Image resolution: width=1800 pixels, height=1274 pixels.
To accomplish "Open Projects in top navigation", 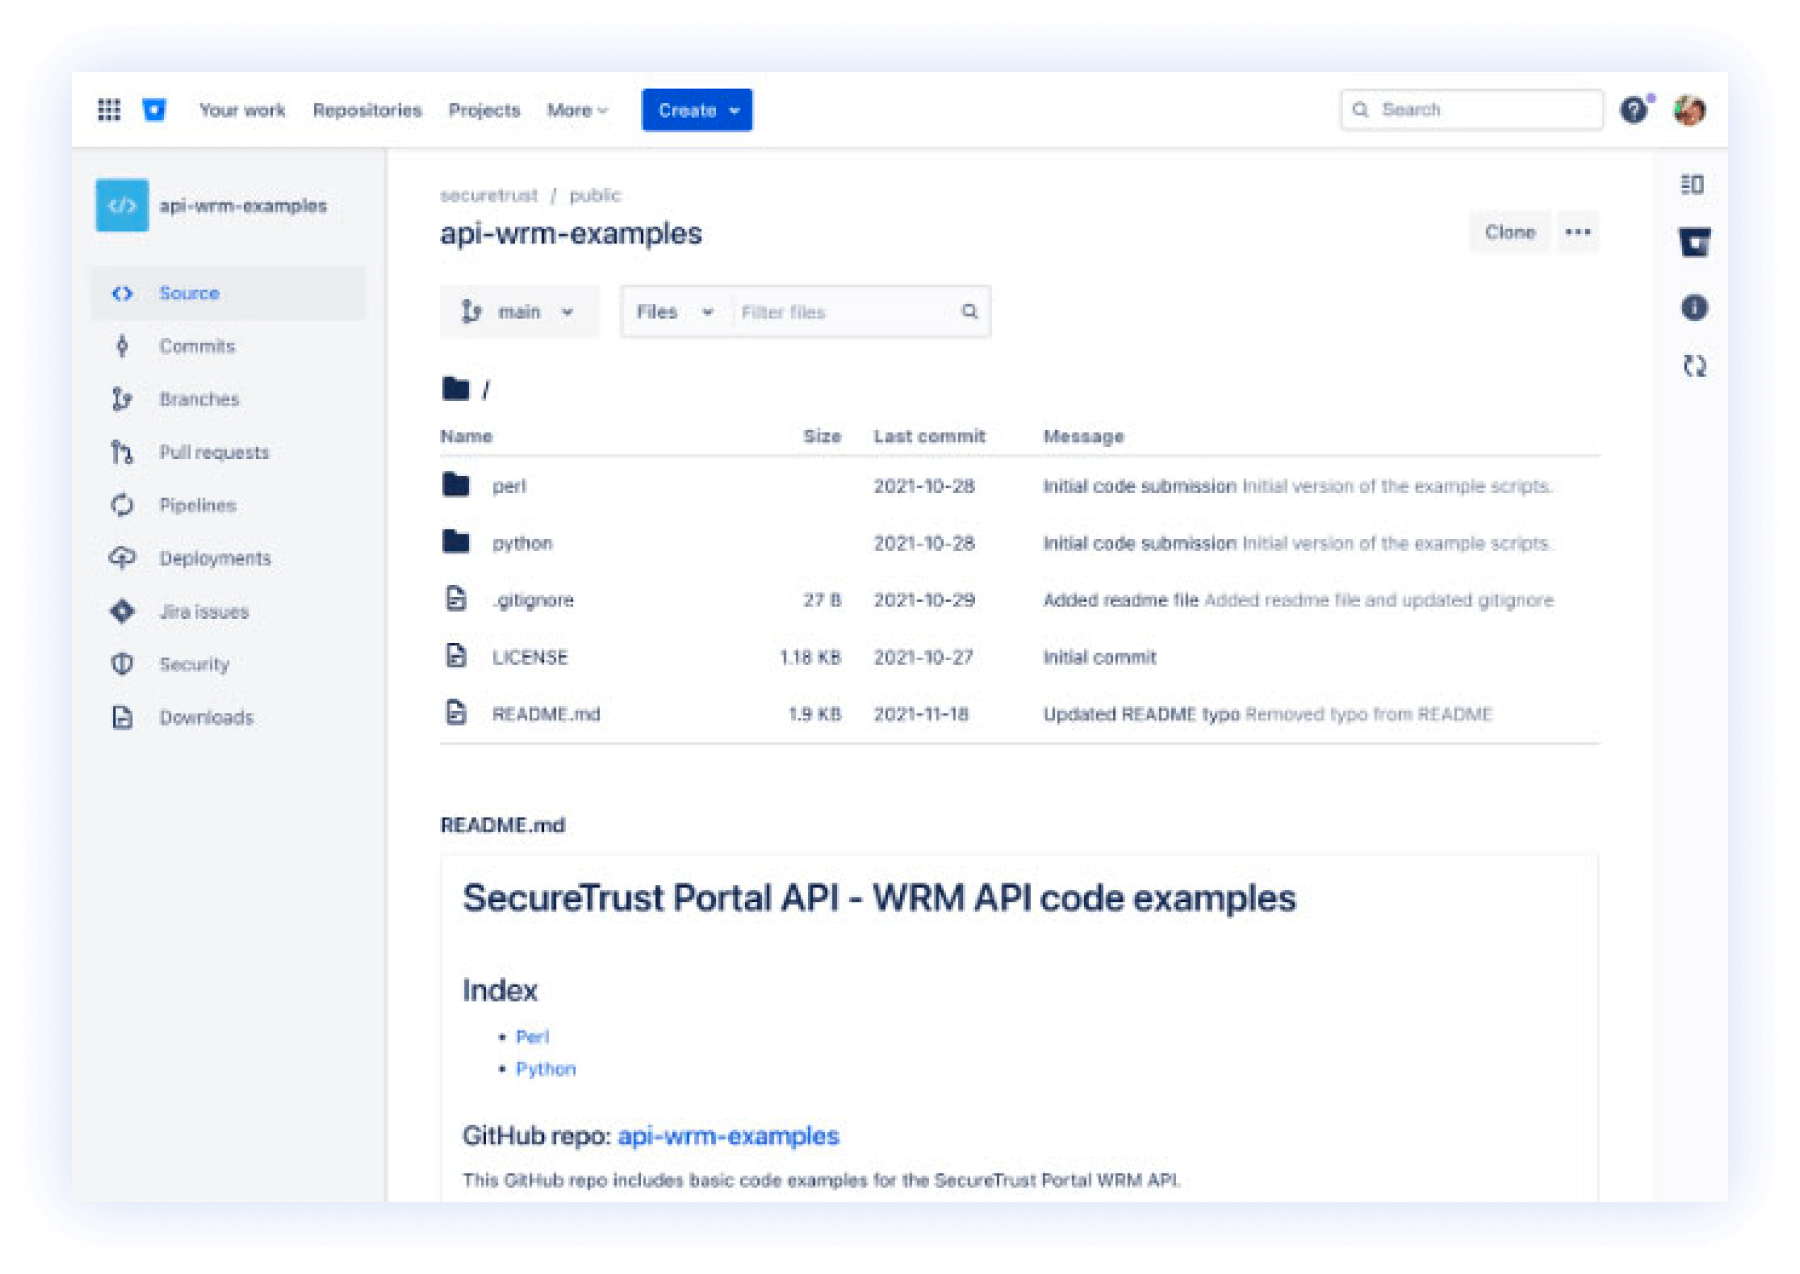I will coord(484,110).
